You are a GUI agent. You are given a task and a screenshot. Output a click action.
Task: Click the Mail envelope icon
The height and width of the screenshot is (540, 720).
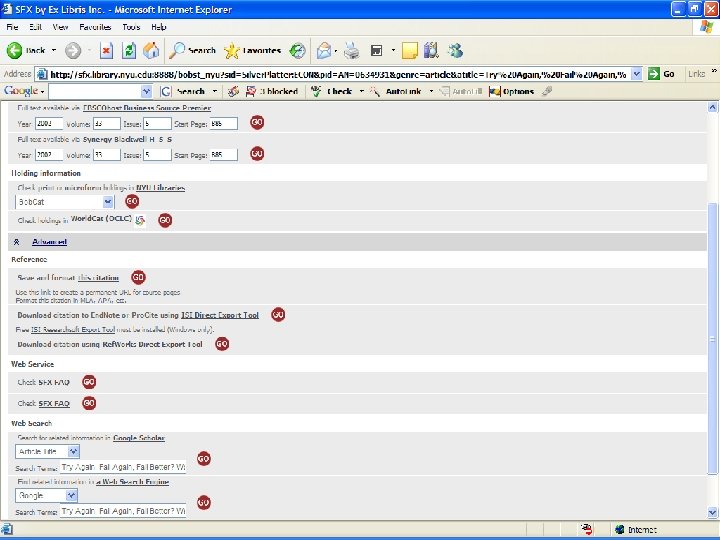point(324,51)
